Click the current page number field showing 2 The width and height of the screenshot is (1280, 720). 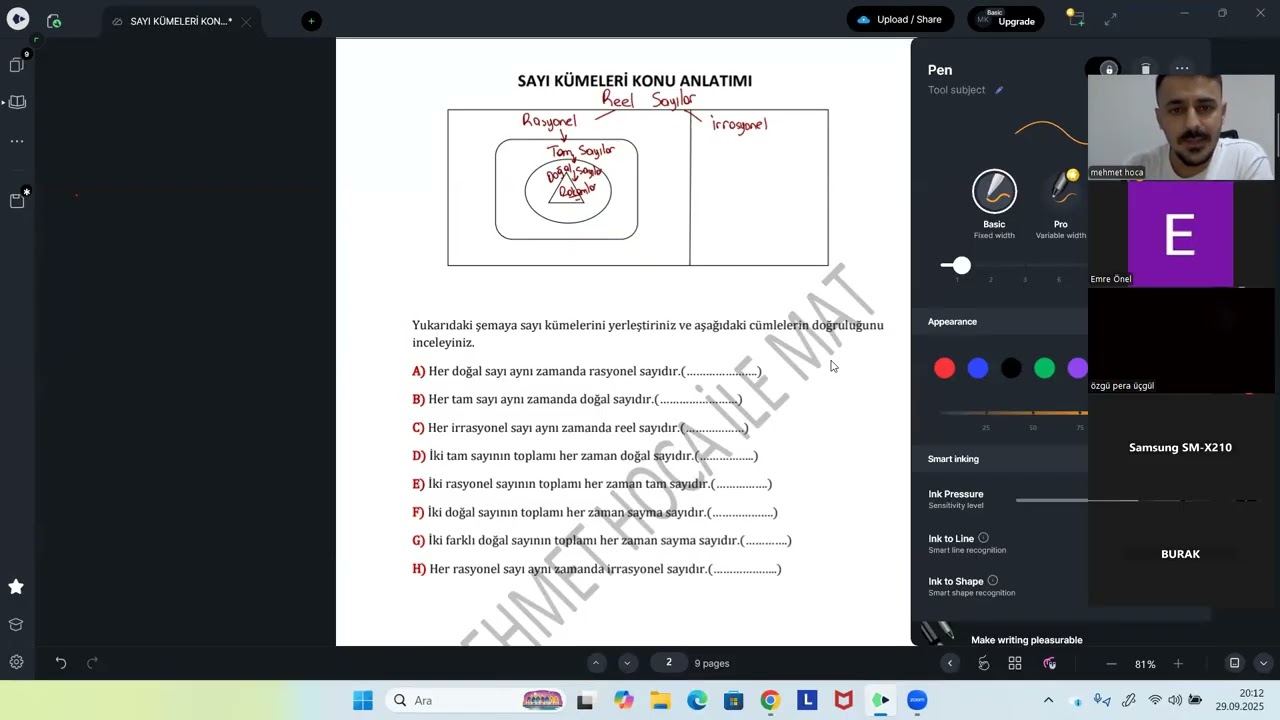click(x=669, y=662)
